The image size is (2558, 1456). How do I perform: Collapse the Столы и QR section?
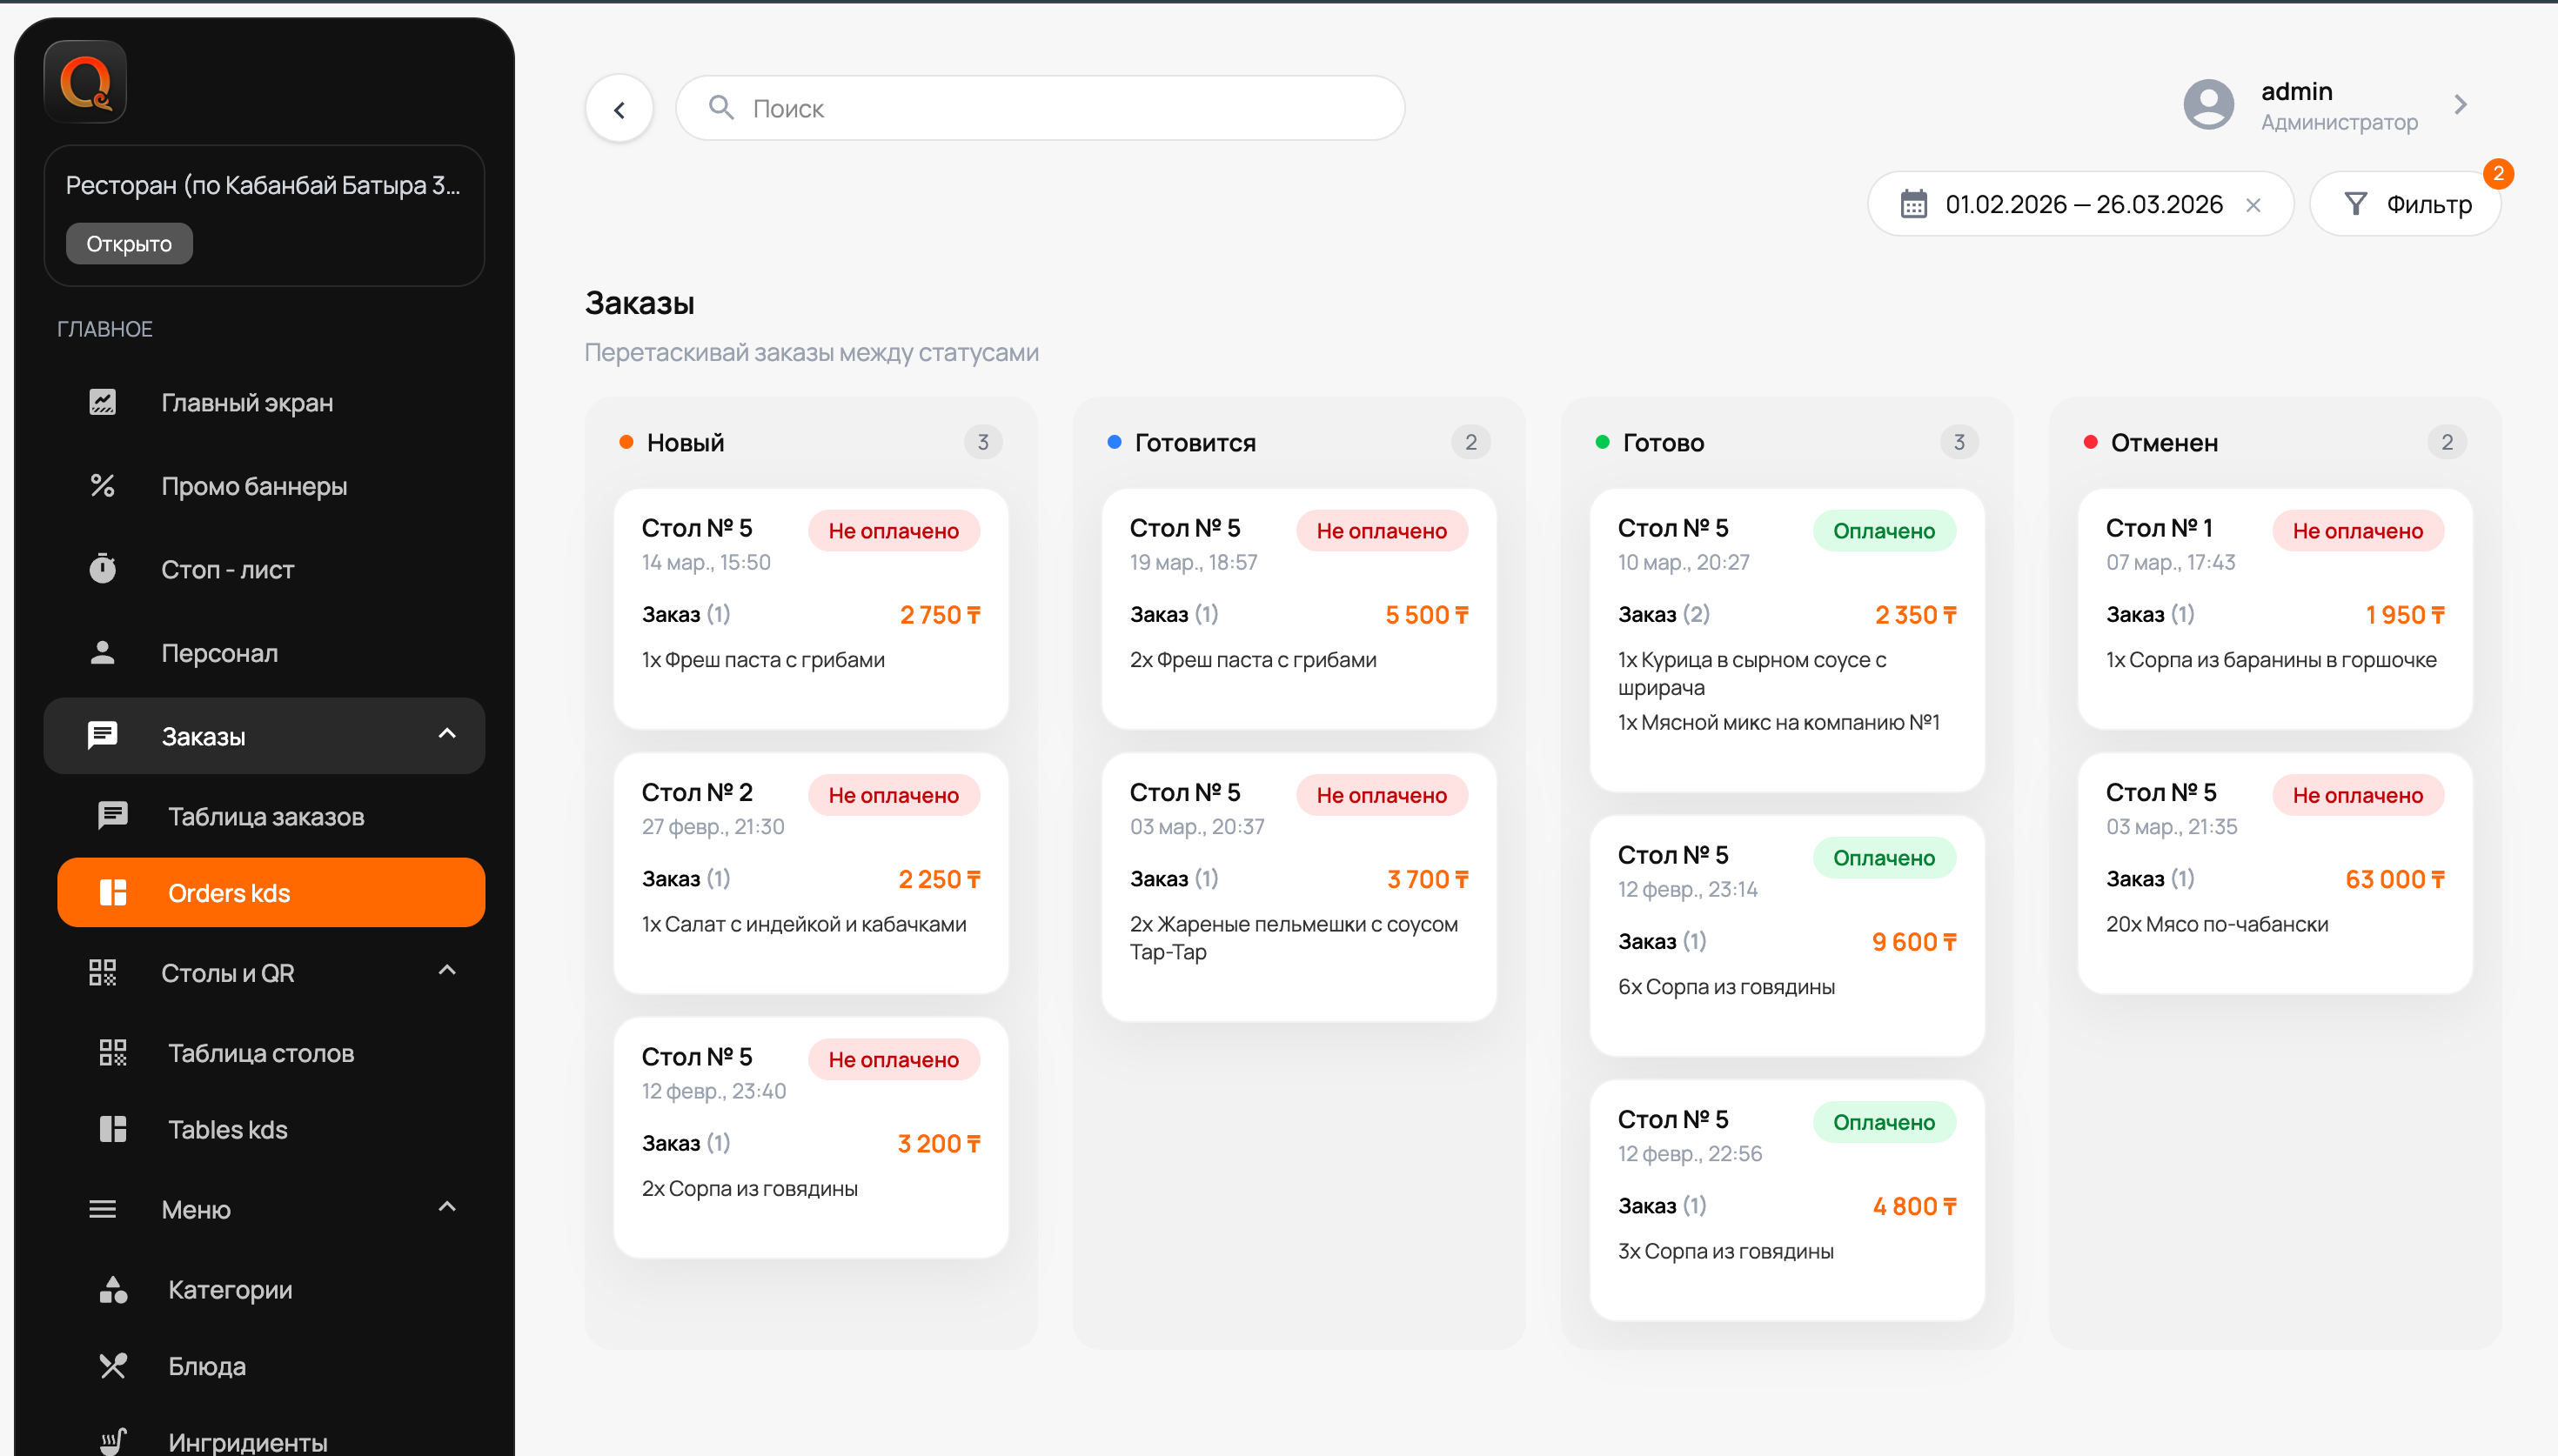[447, 971]
